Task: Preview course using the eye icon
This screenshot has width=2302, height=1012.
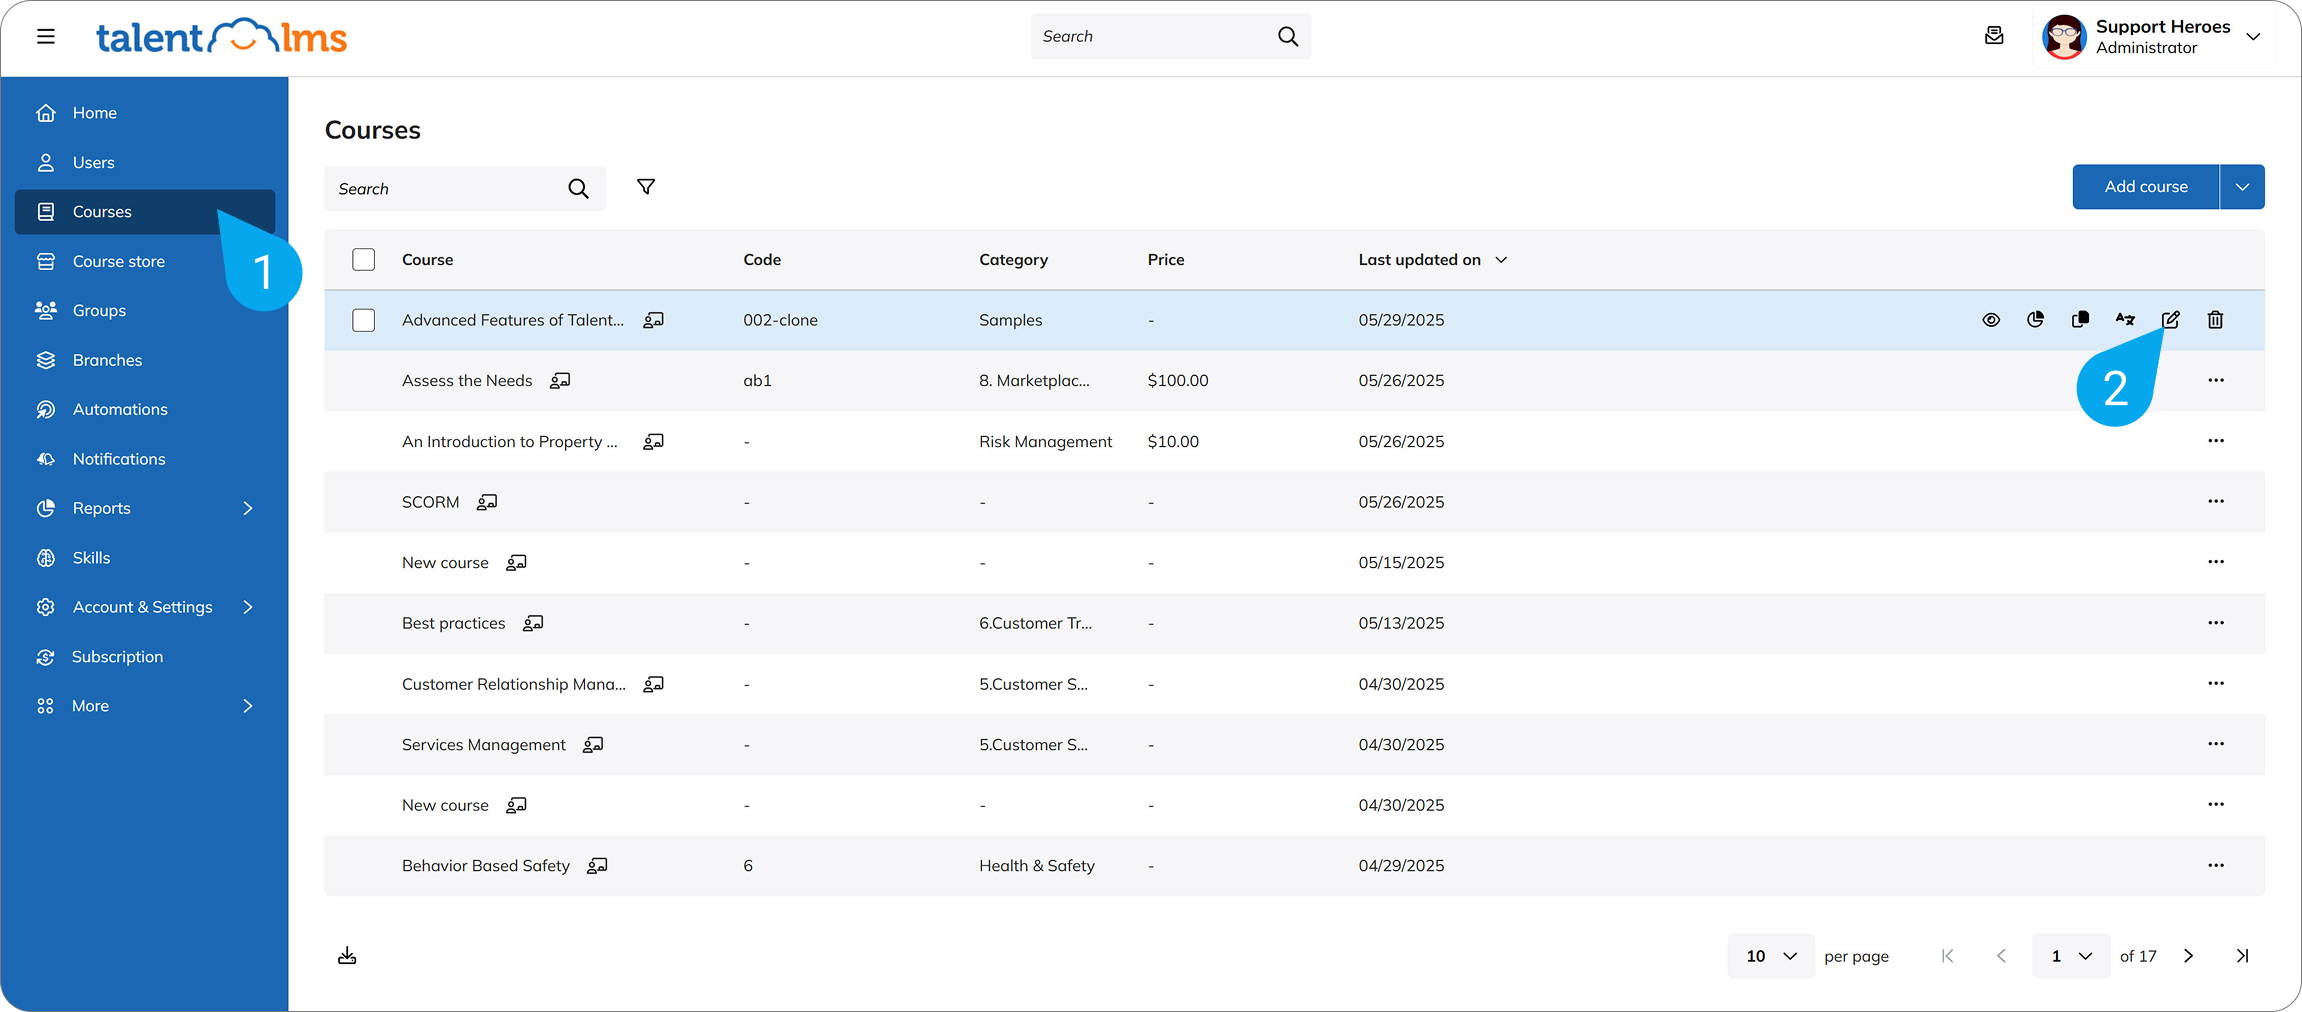Action: pos(1991,320)
